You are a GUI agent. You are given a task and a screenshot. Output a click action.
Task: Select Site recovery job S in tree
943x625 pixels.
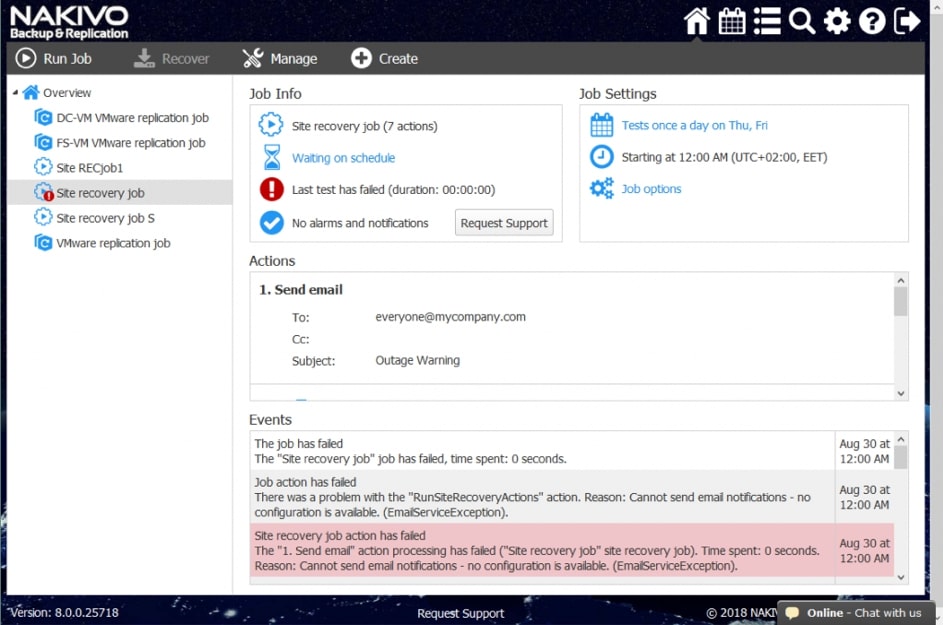[x=105, y=218]
